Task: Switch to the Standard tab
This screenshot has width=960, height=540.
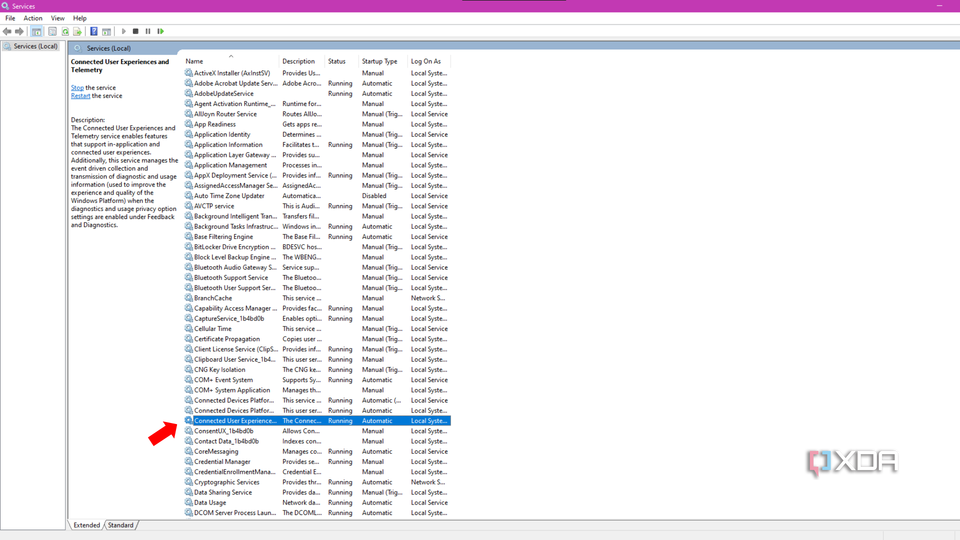Action: pos(121,525)
